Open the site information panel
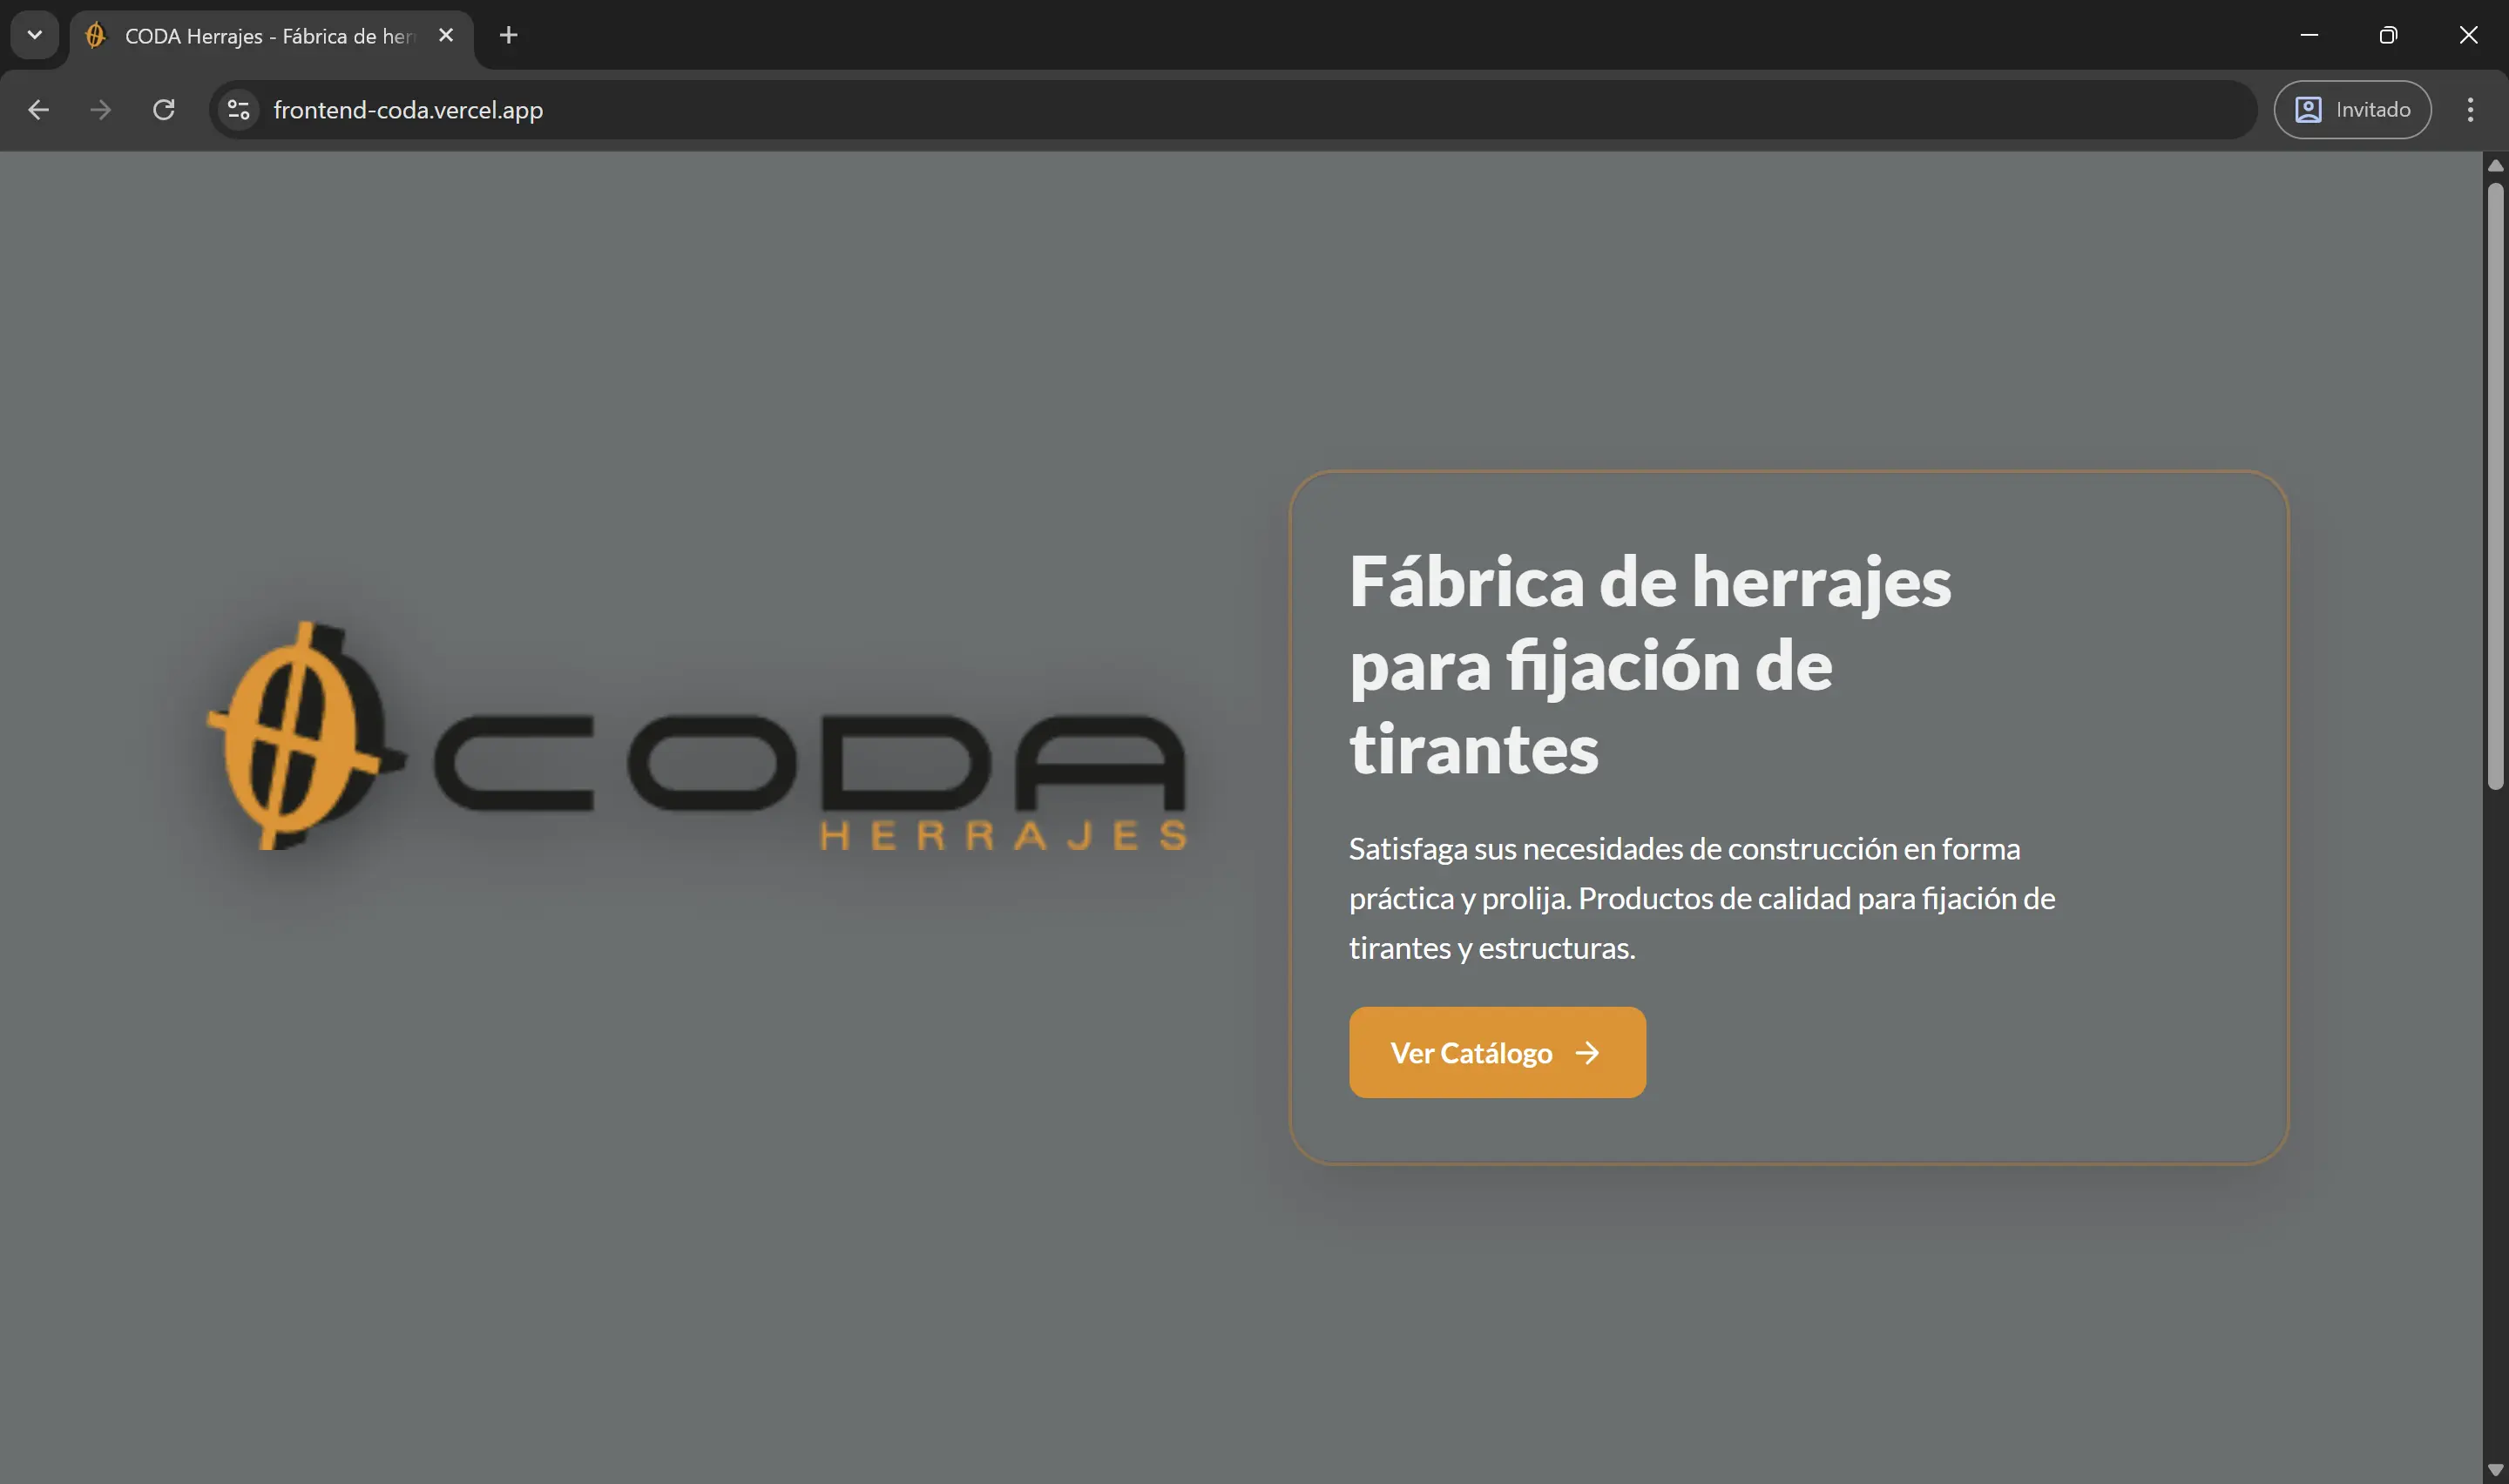Viewport: 2509px width, 1484px height. point(236,110)
